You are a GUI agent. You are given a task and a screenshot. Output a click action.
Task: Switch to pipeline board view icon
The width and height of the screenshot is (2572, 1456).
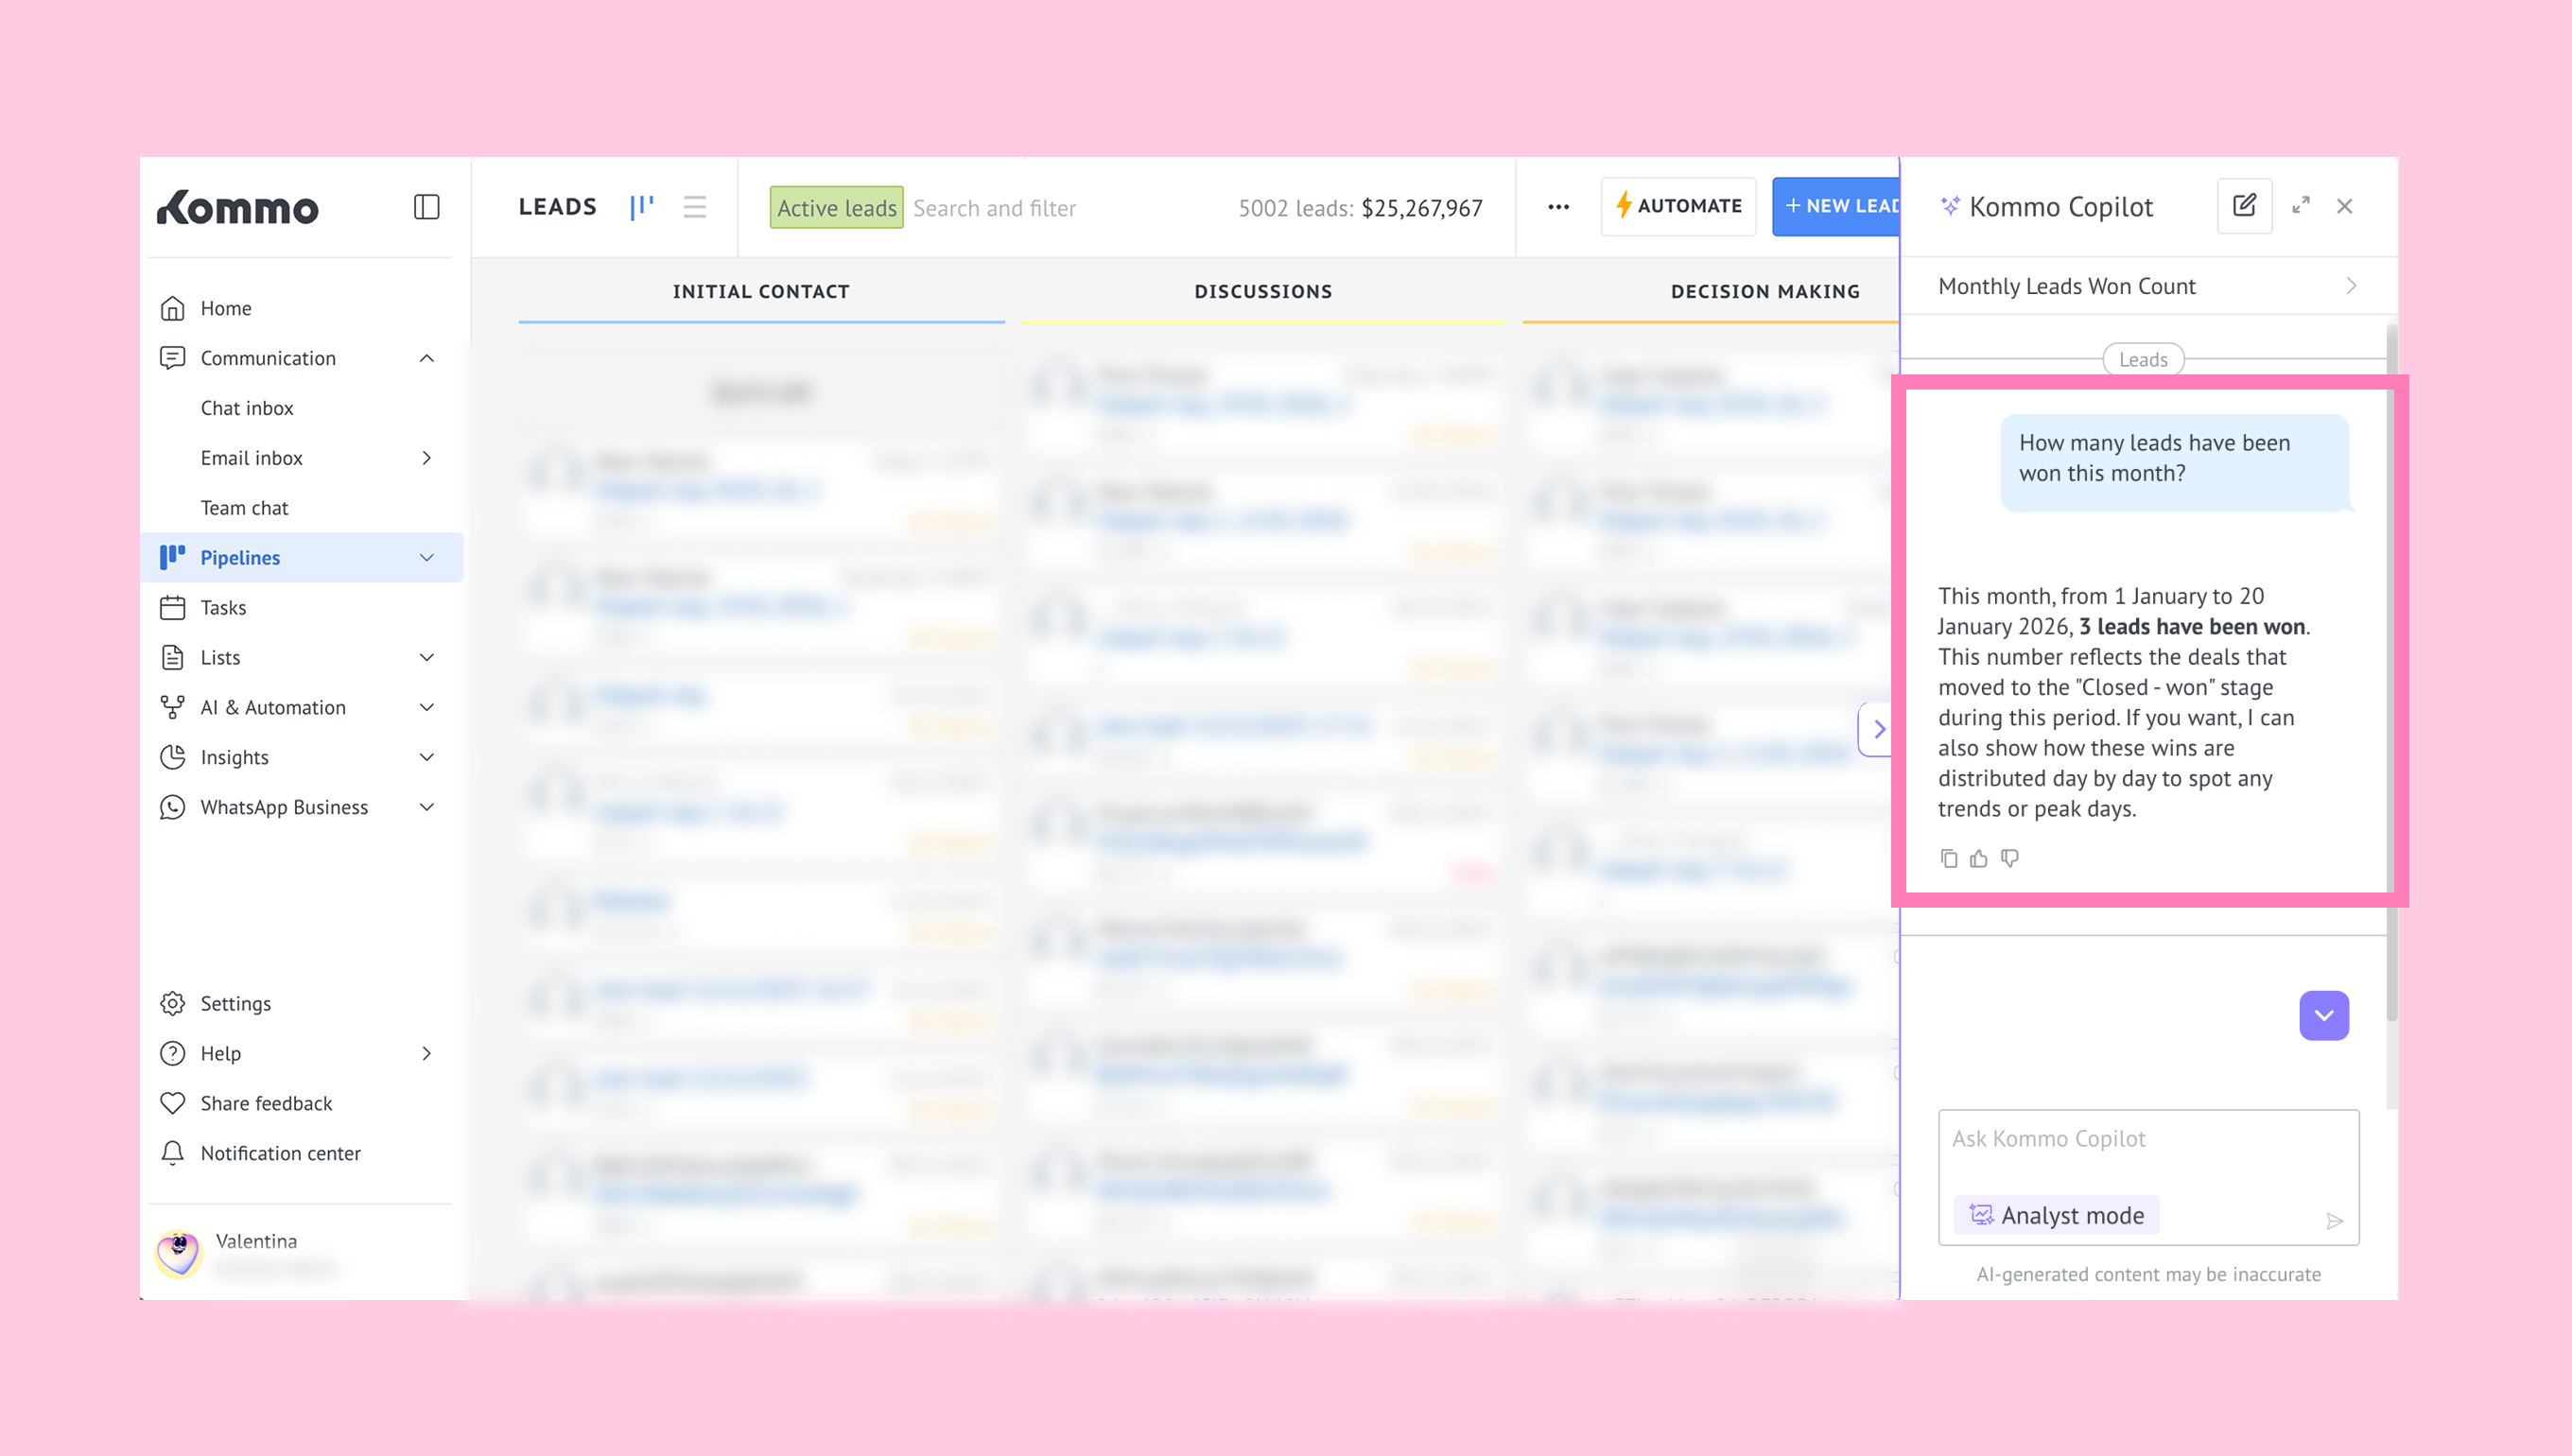tap(642, 207)
